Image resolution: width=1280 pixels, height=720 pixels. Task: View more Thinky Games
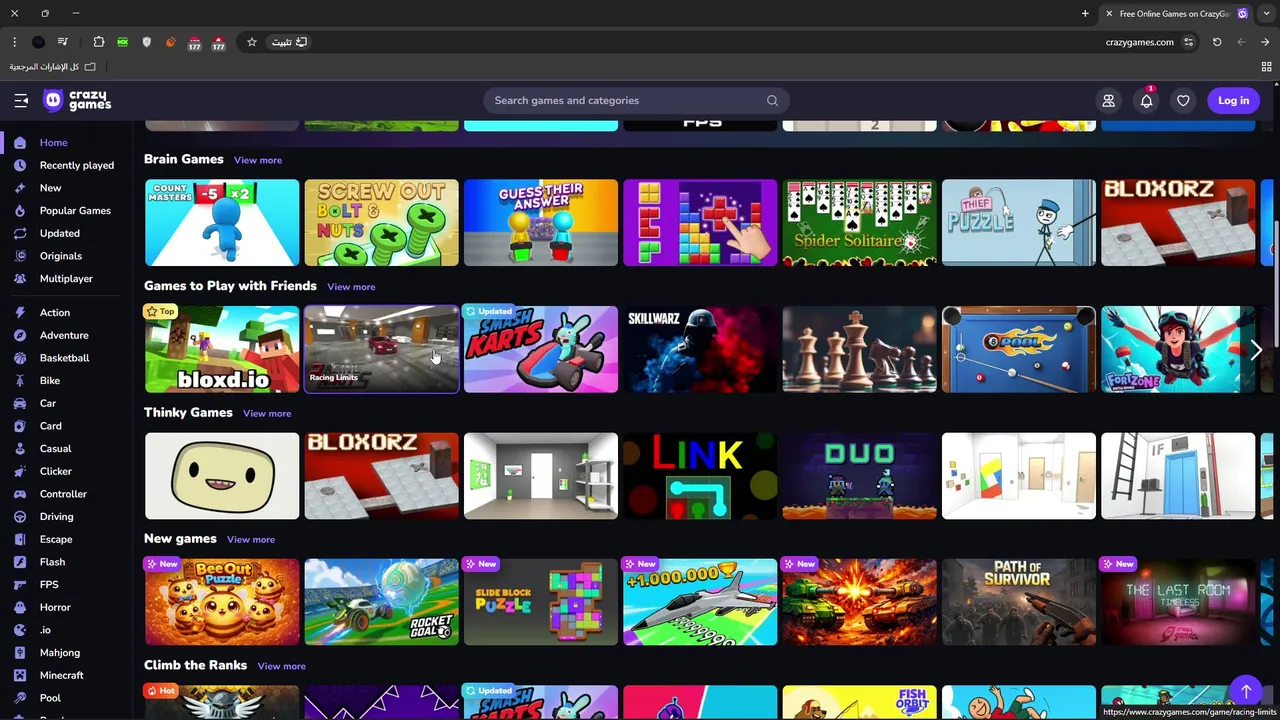click(267, 413)
